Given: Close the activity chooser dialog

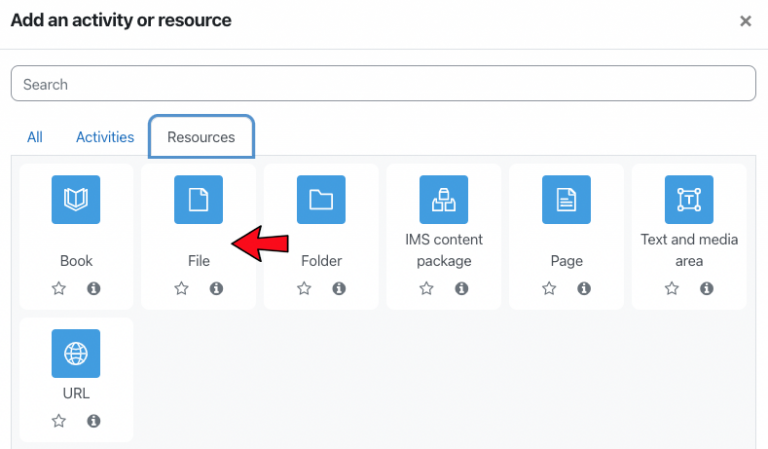Looking at the screenshot, I should (x=745, y=21).
